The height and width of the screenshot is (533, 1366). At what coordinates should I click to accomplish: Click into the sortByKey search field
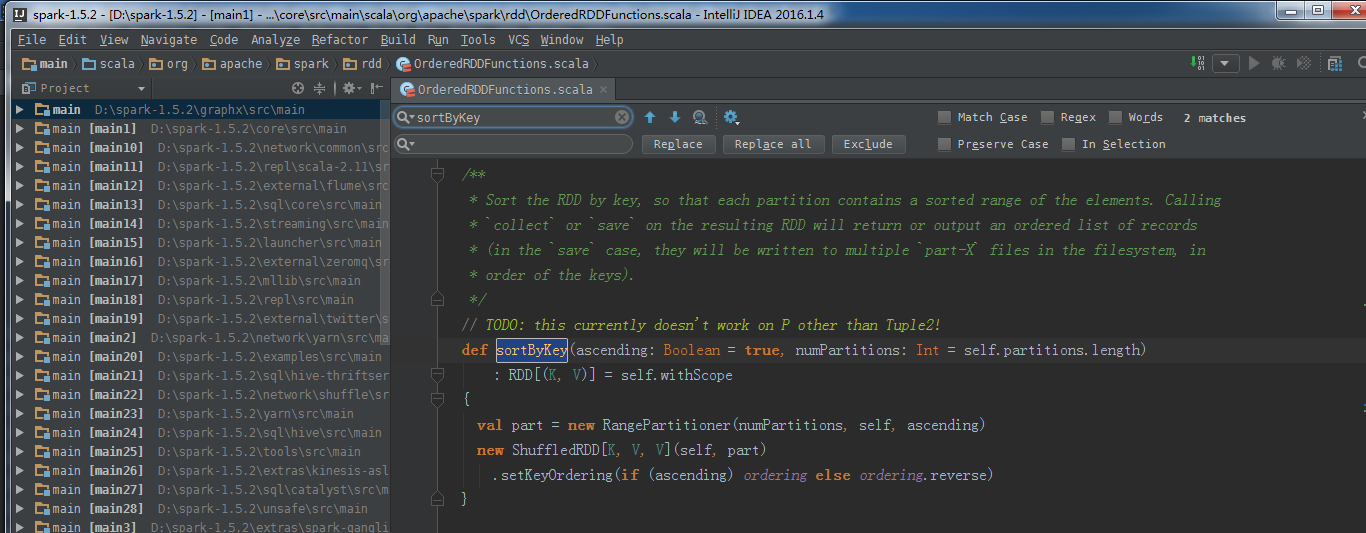514,117
